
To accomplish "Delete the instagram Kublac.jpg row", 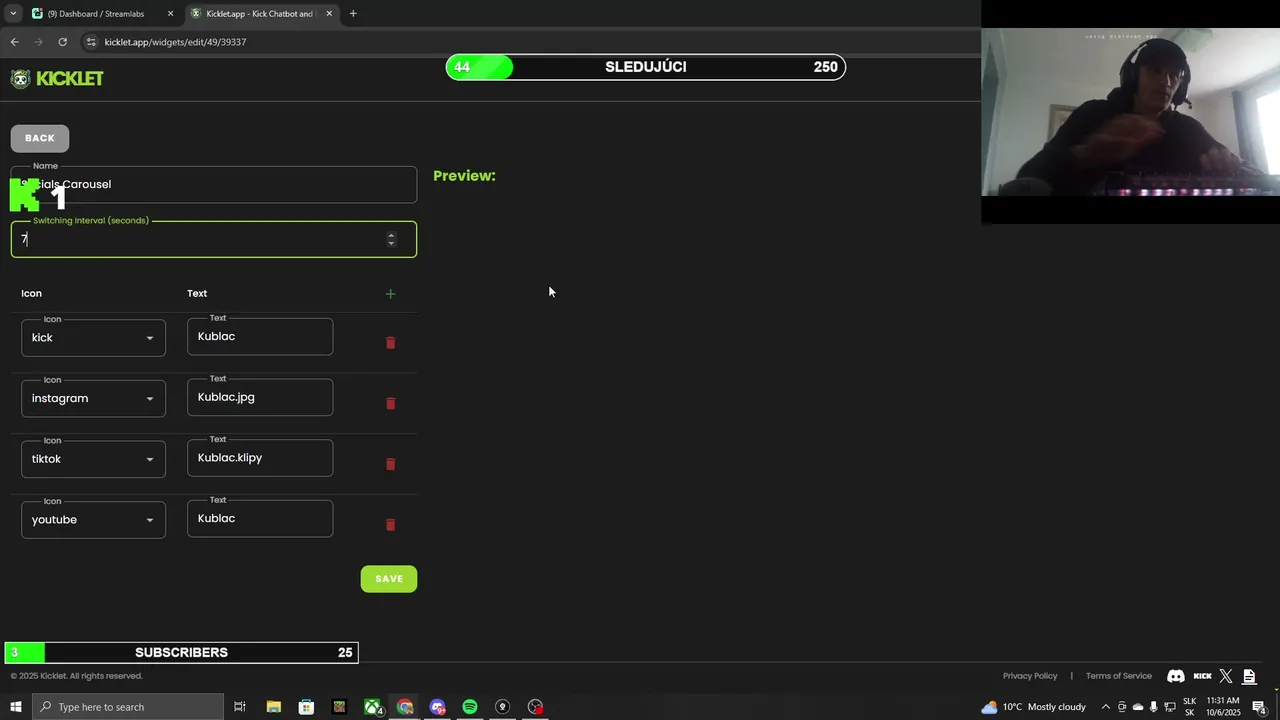I will point(390,403).
